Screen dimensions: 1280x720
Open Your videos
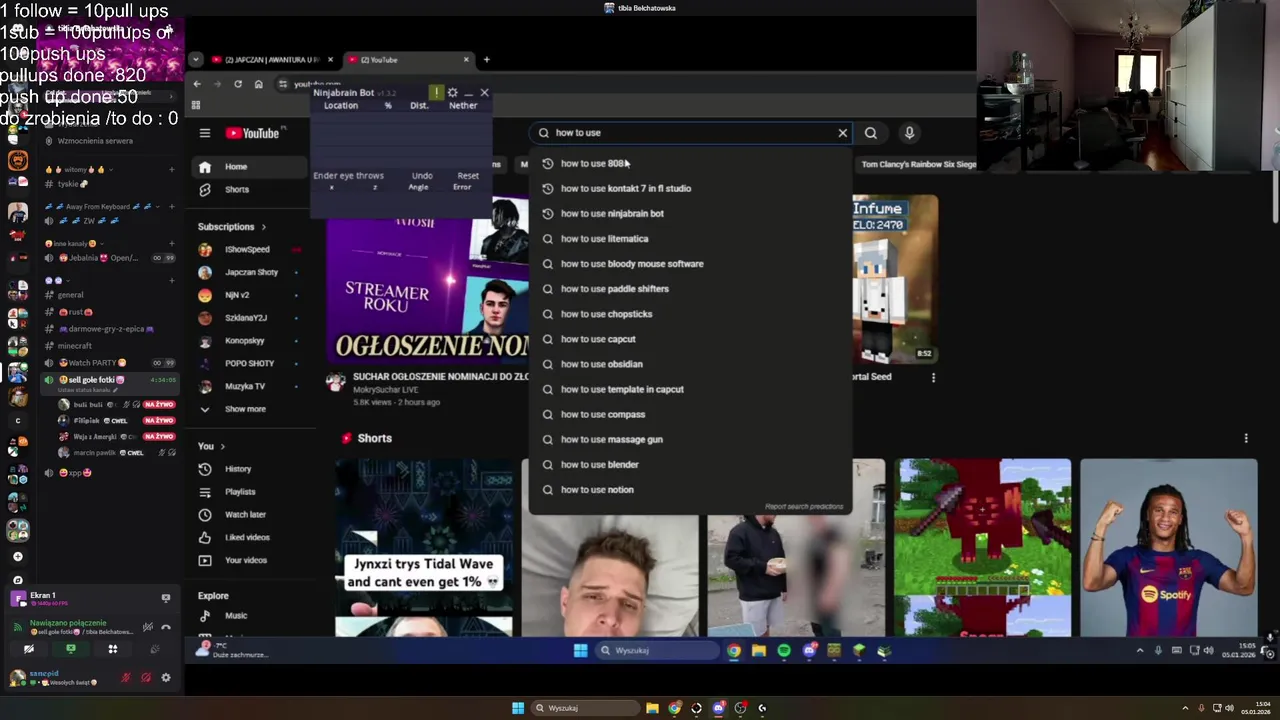(x=248, y=560)
